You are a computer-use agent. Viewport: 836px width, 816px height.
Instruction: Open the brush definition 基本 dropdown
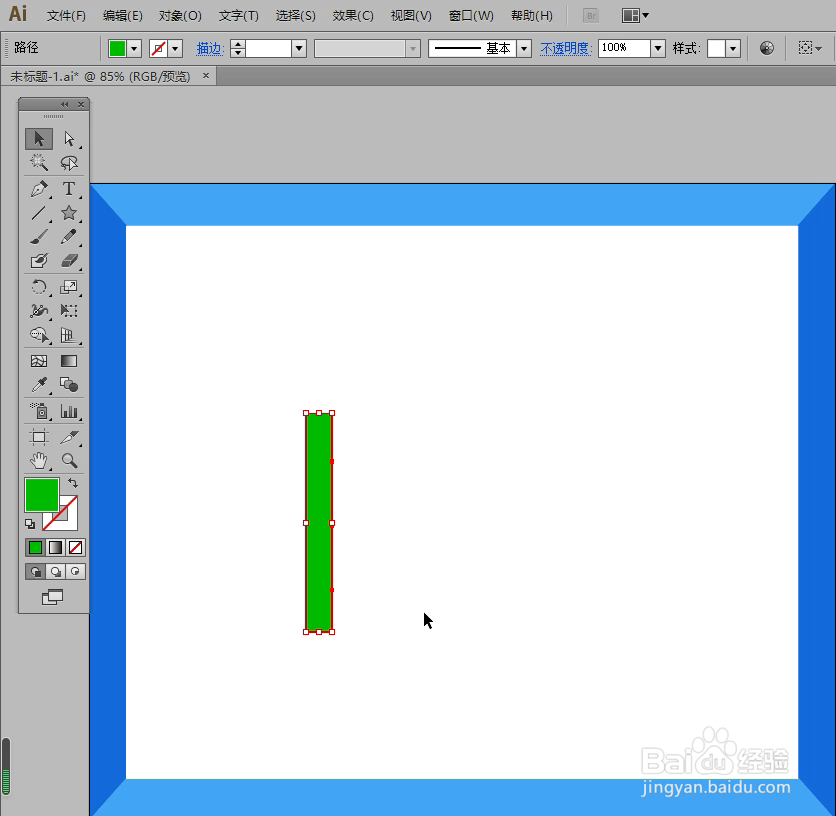point(524,49)
